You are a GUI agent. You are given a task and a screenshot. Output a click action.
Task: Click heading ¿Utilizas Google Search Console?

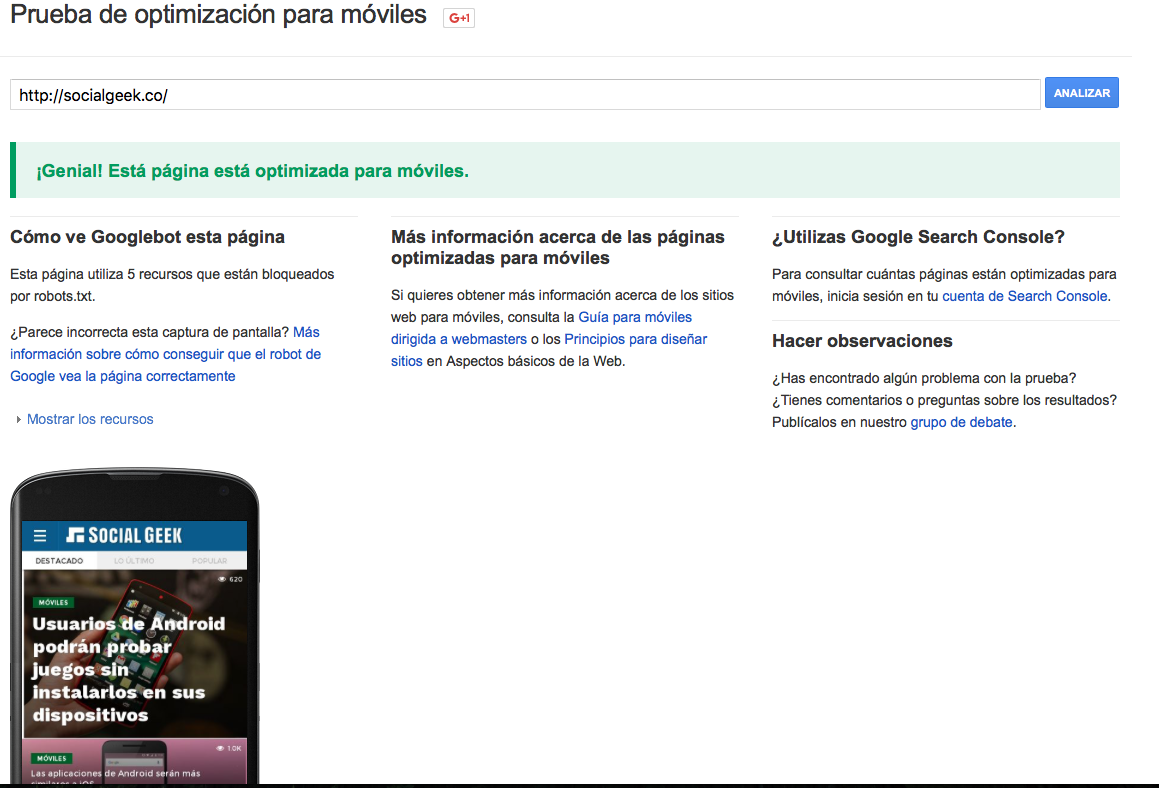918,237
